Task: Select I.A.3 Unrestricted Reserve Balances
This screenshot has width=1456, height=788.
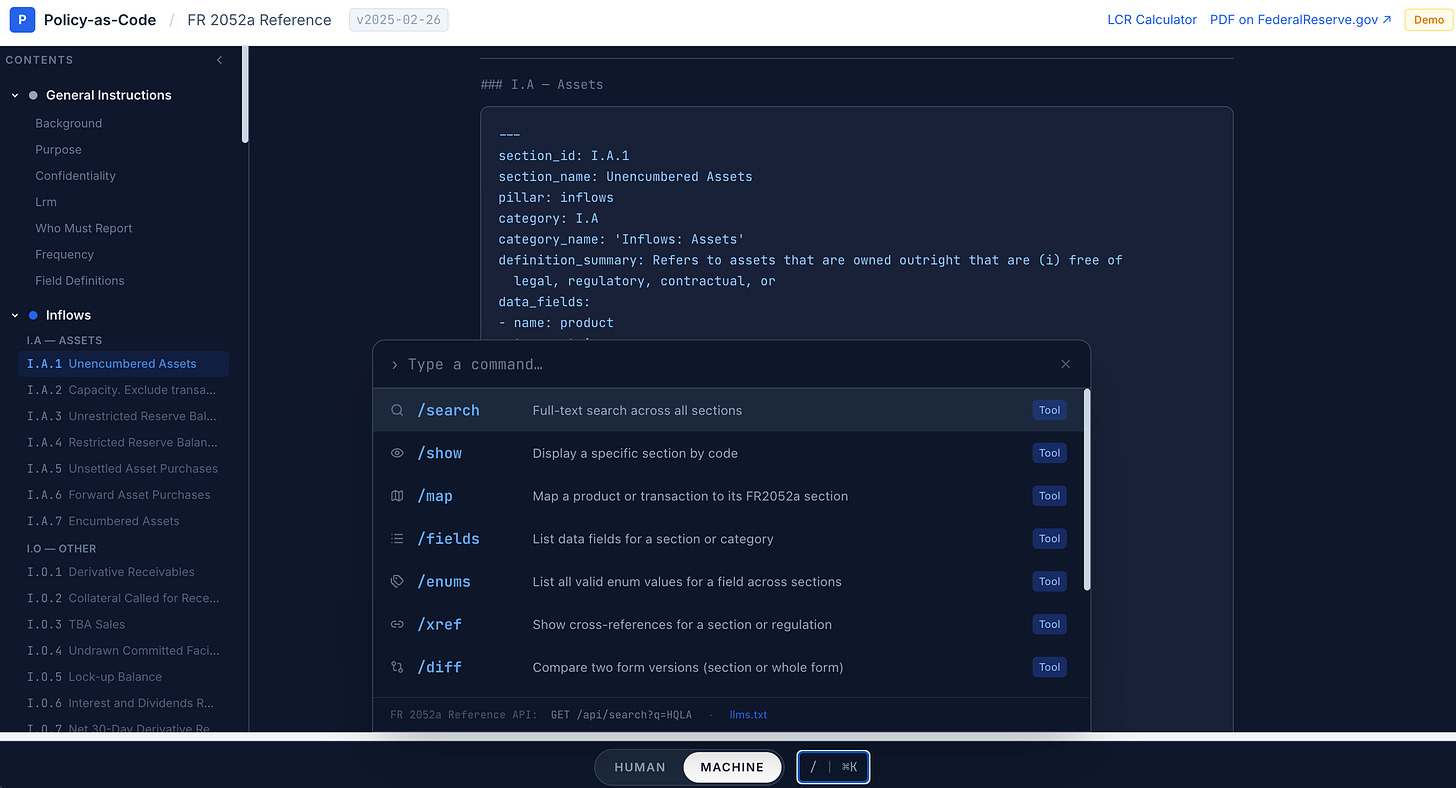Action: [x=124, y=416]
